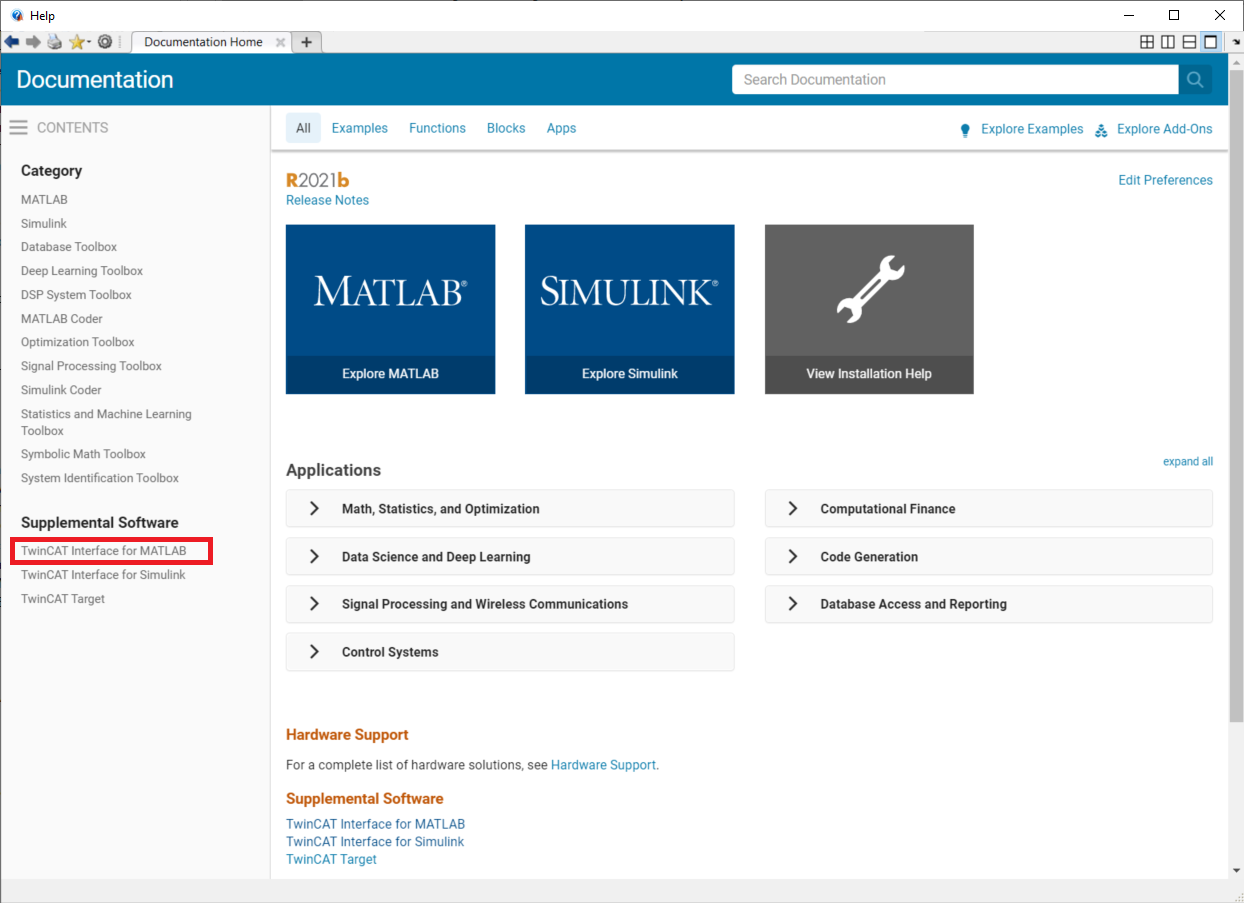The width and height of the screenshot is (1244, 903).
Task: Select the single document layout
Action: pyautogui.click(x=1210, y=42)
